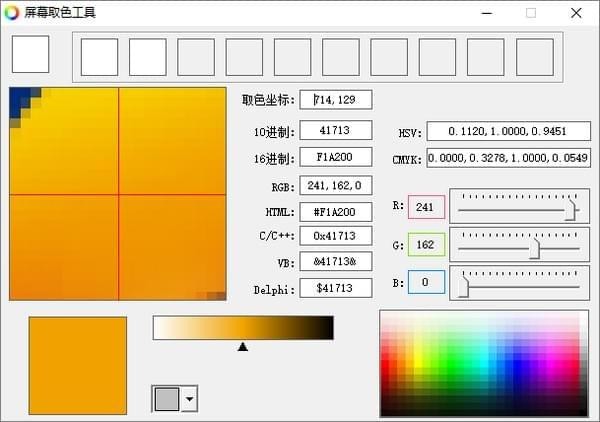Click the standalone white swatch at top-left
The width and height of the screenshot is (600, 422).
(30, 54)
